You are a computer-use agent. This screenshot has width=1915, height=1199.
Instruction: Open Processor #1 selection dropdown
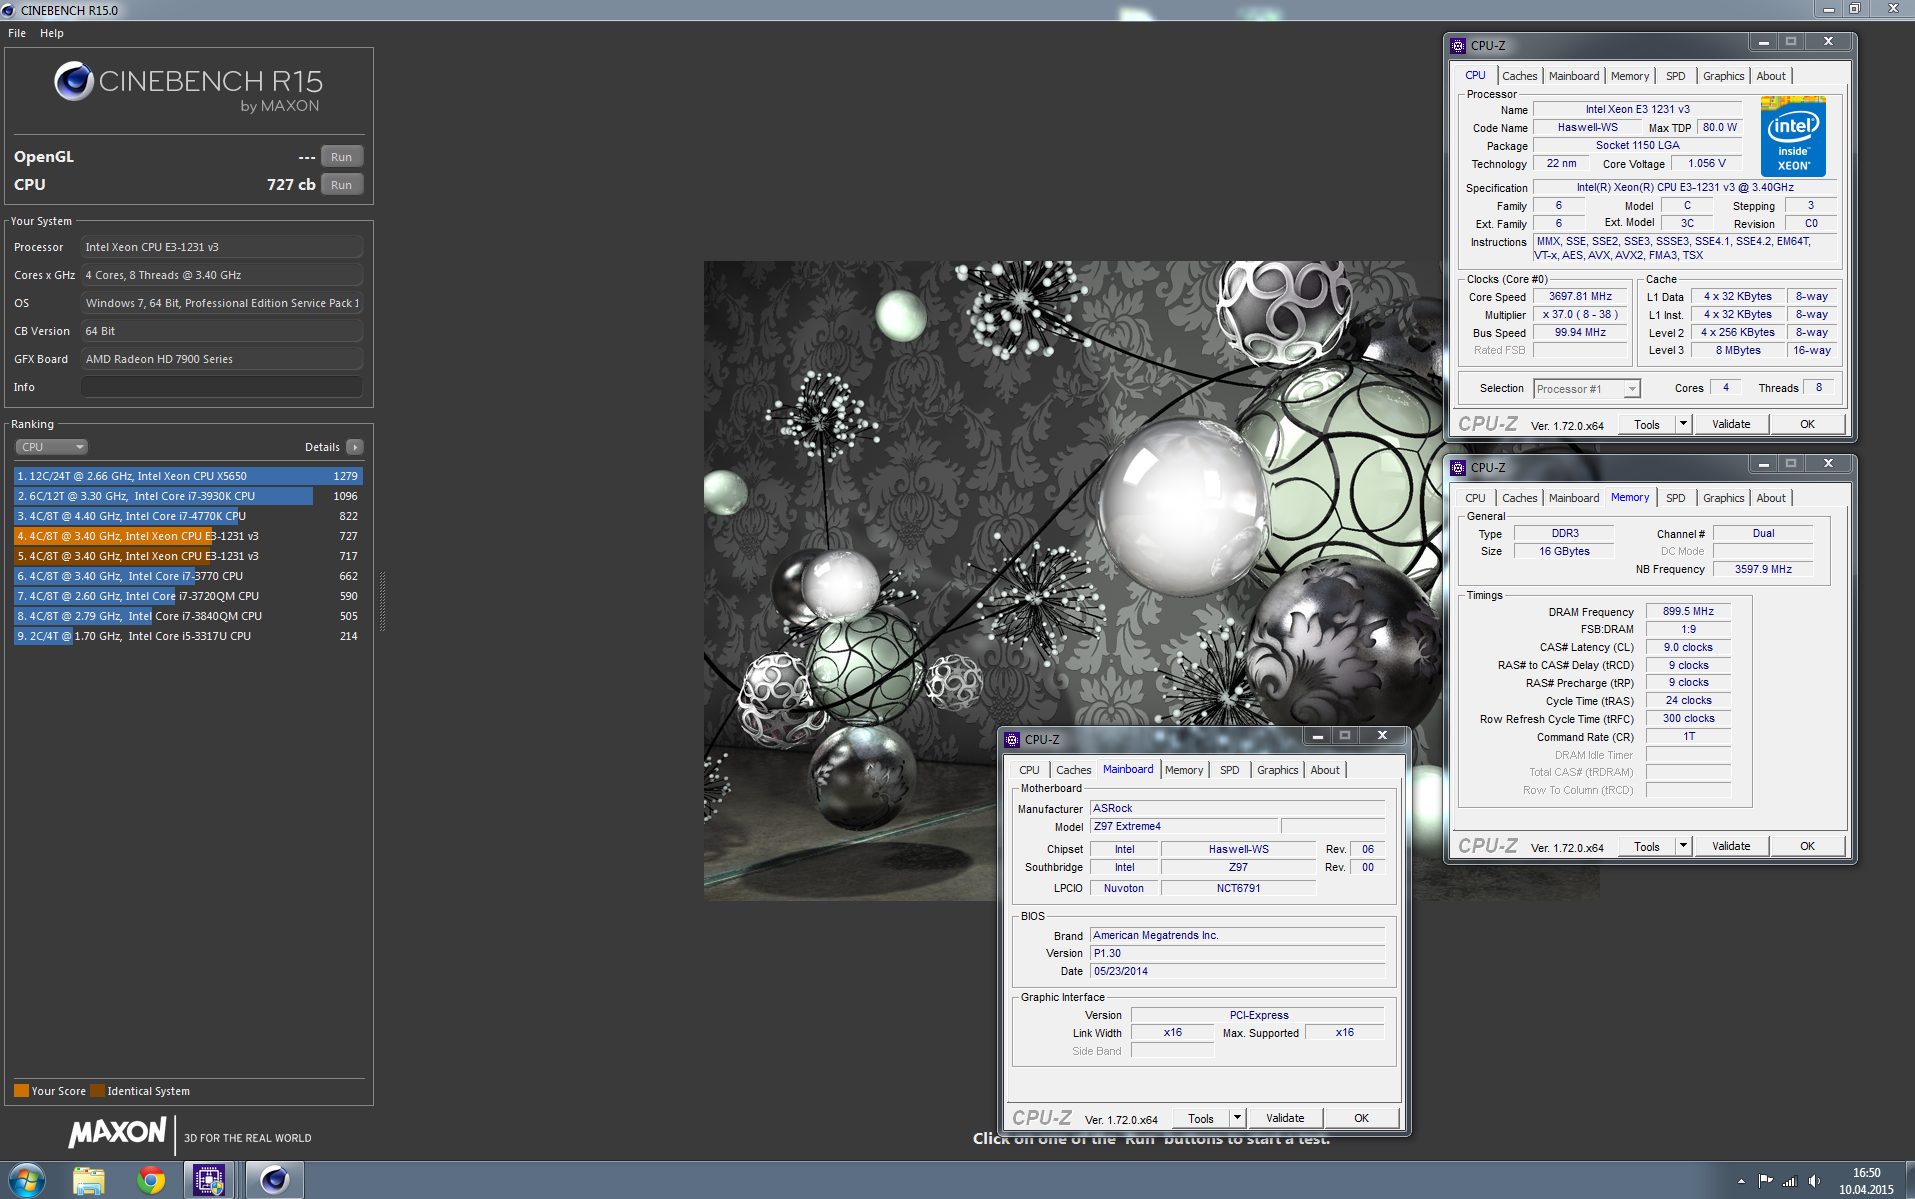click(x=1586, y=389)
